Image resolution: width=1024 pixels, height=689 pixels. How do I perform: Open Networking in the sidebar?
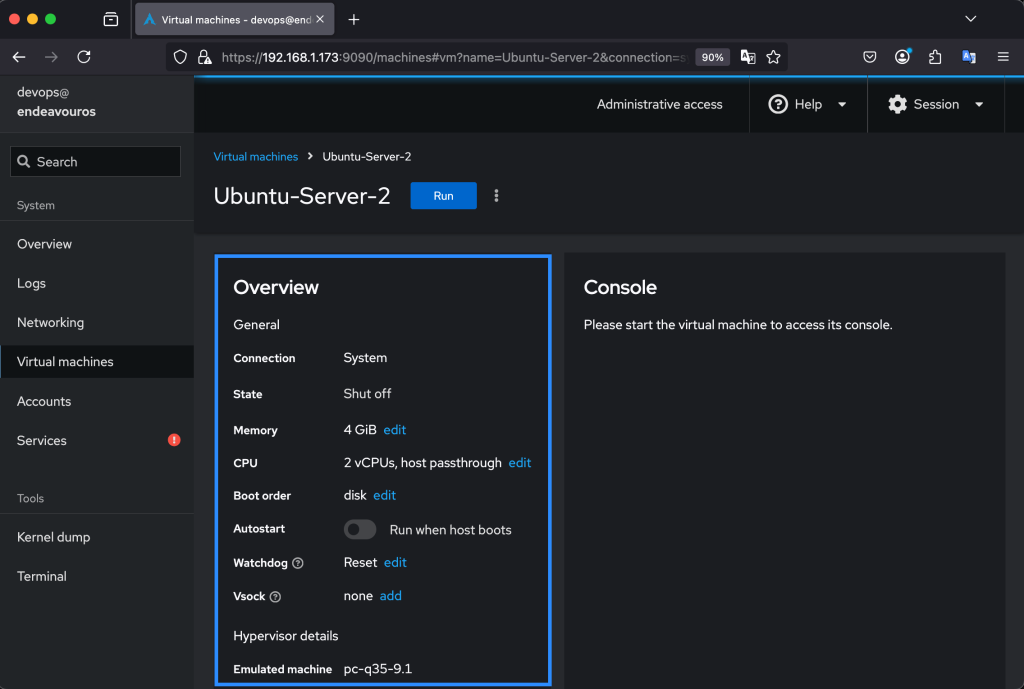pyautogui.click(x=50, y=322)
